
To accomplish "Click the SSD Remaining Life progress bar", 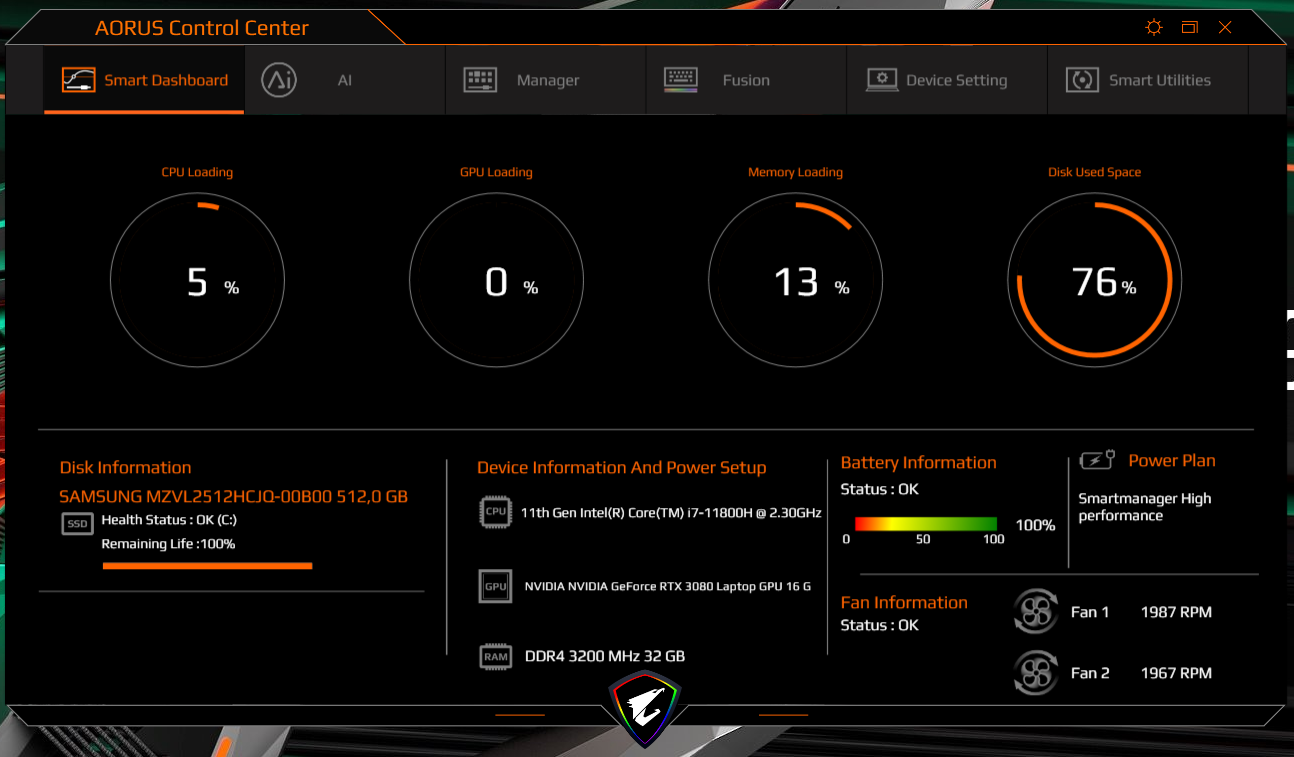I will tap(207, 566).
